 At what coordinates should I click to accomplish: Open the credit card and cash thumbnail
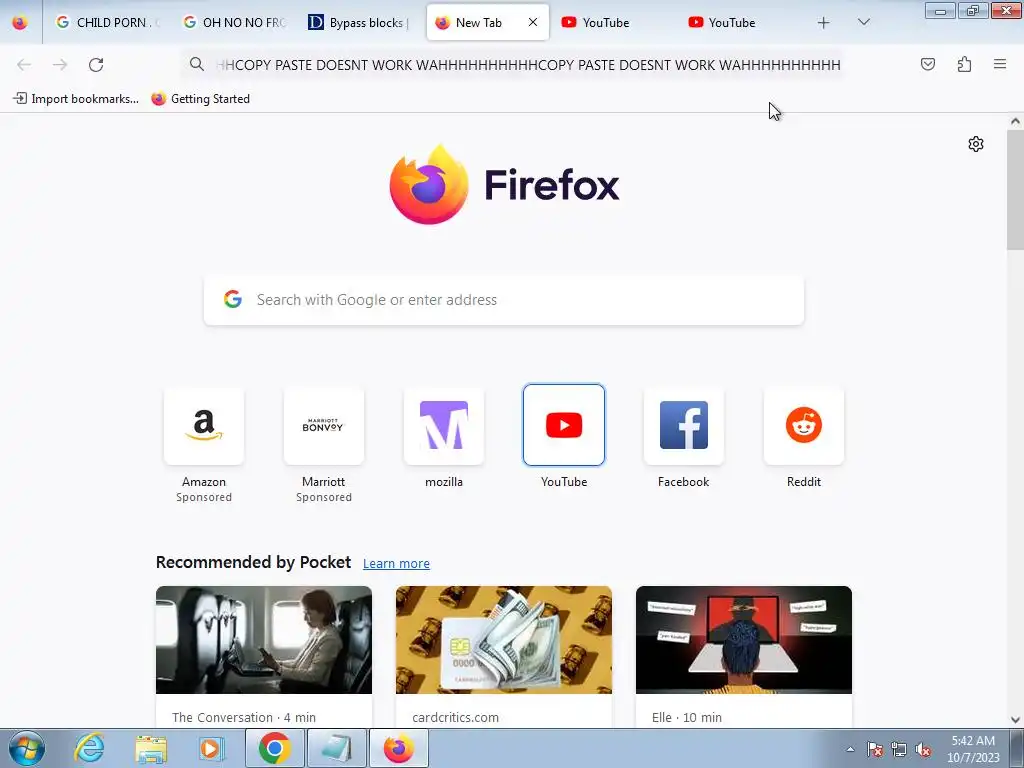tap(504, 640)
